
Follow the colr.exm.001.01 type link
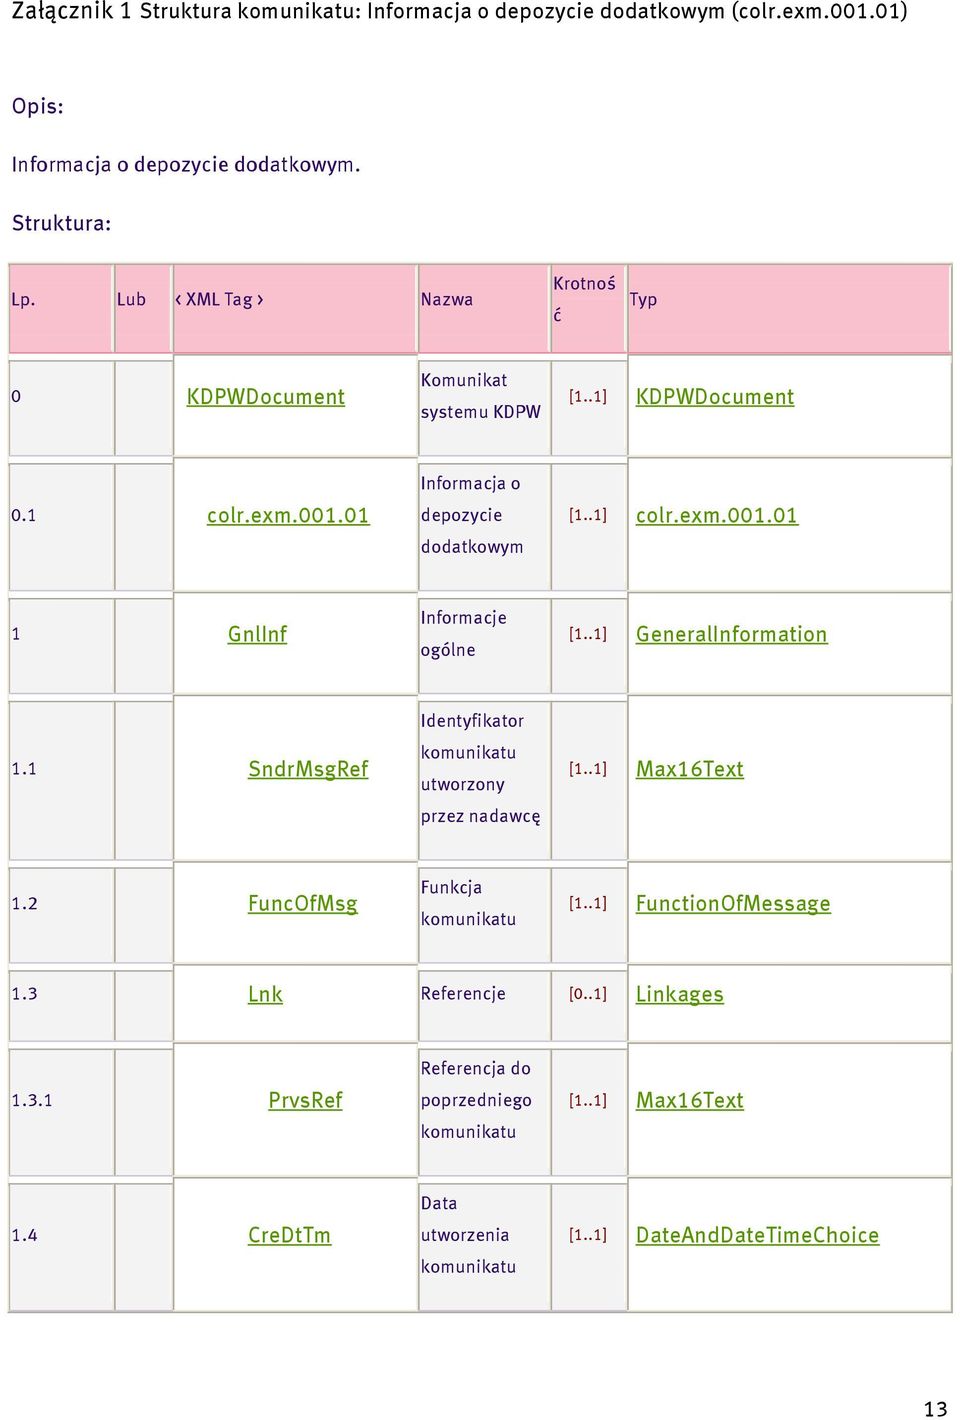pyautogui.click(x=717, y=516)
